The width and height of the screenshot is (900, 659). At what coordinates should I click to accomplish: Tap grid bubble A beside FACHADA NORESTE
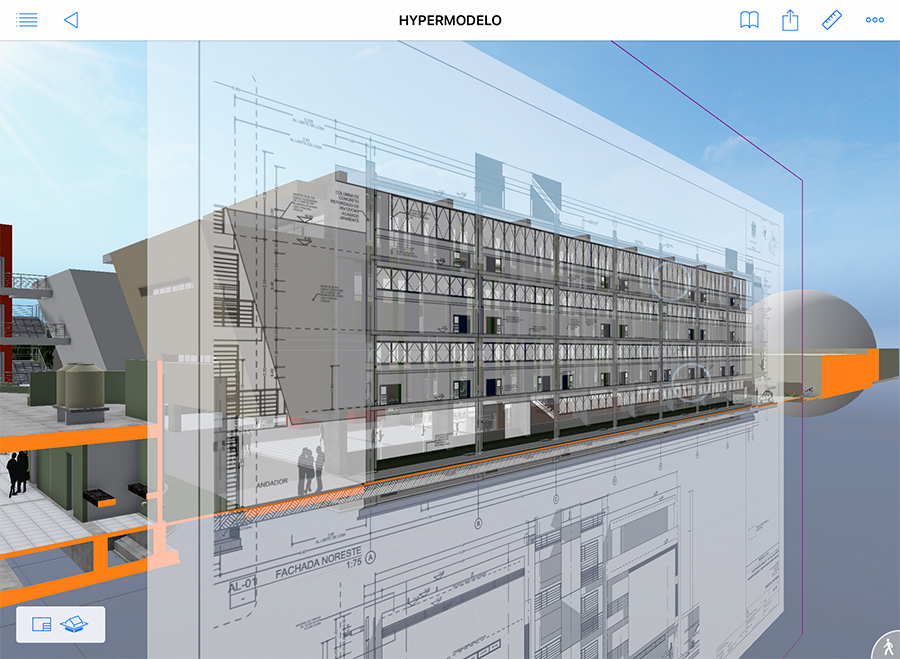pos(371,556)
